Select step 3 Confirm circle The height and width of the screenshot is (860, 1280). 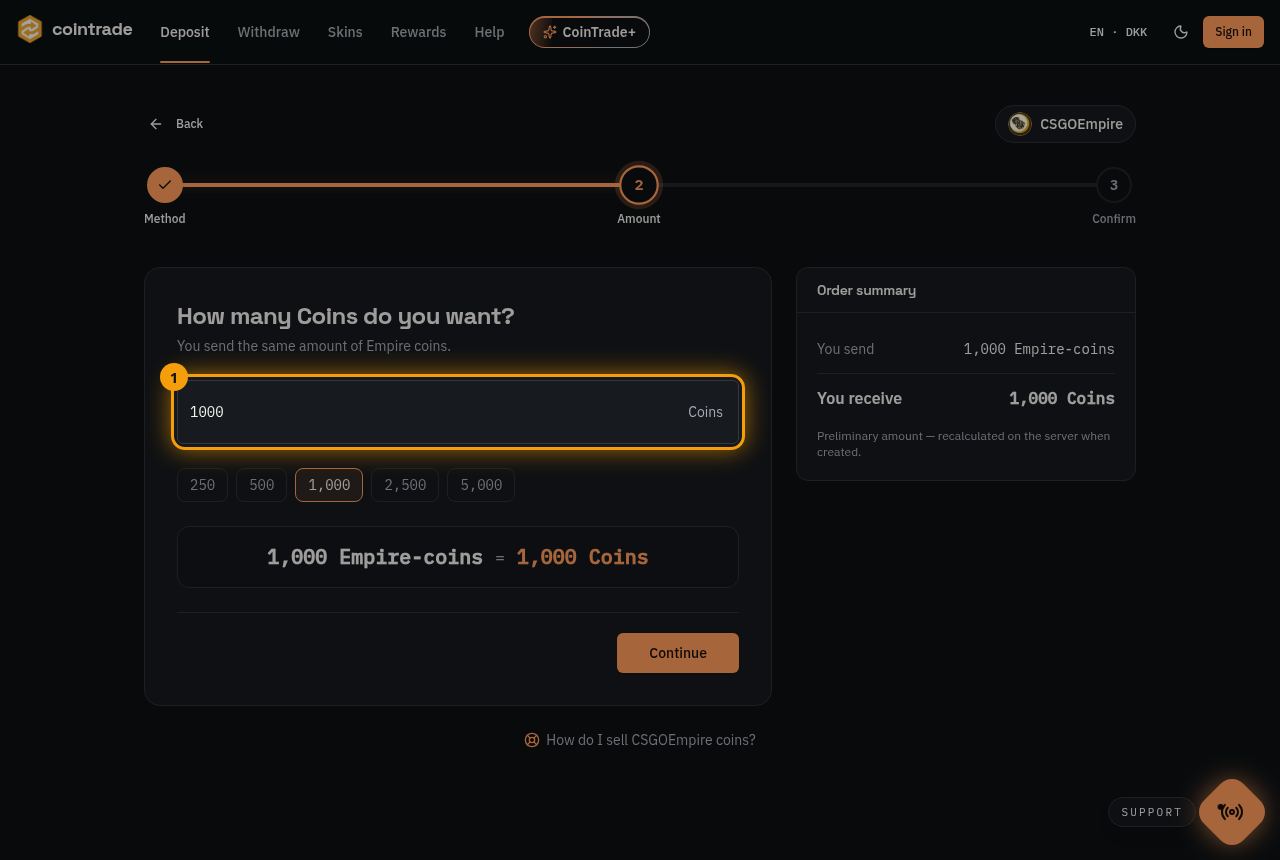1114,185
